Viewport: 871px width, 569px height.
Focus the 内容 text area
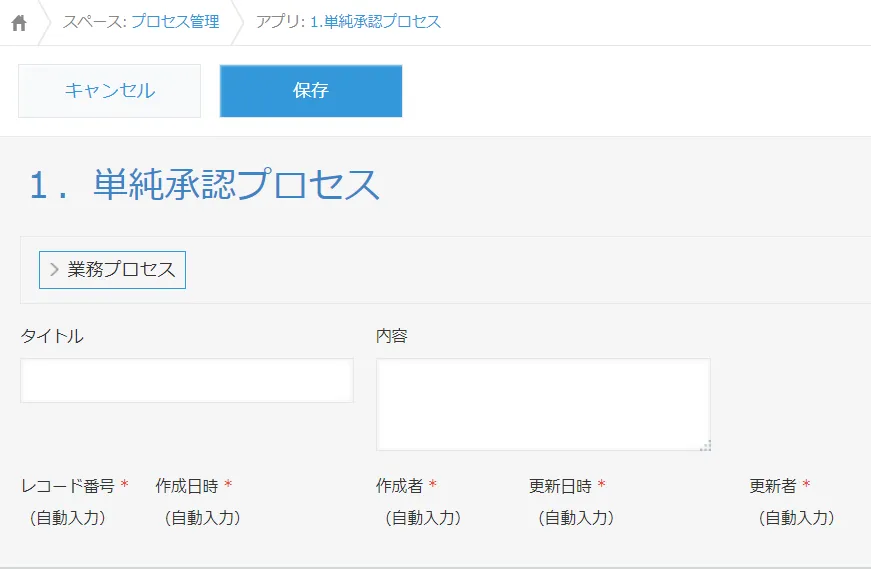click(x=543, y=405)
